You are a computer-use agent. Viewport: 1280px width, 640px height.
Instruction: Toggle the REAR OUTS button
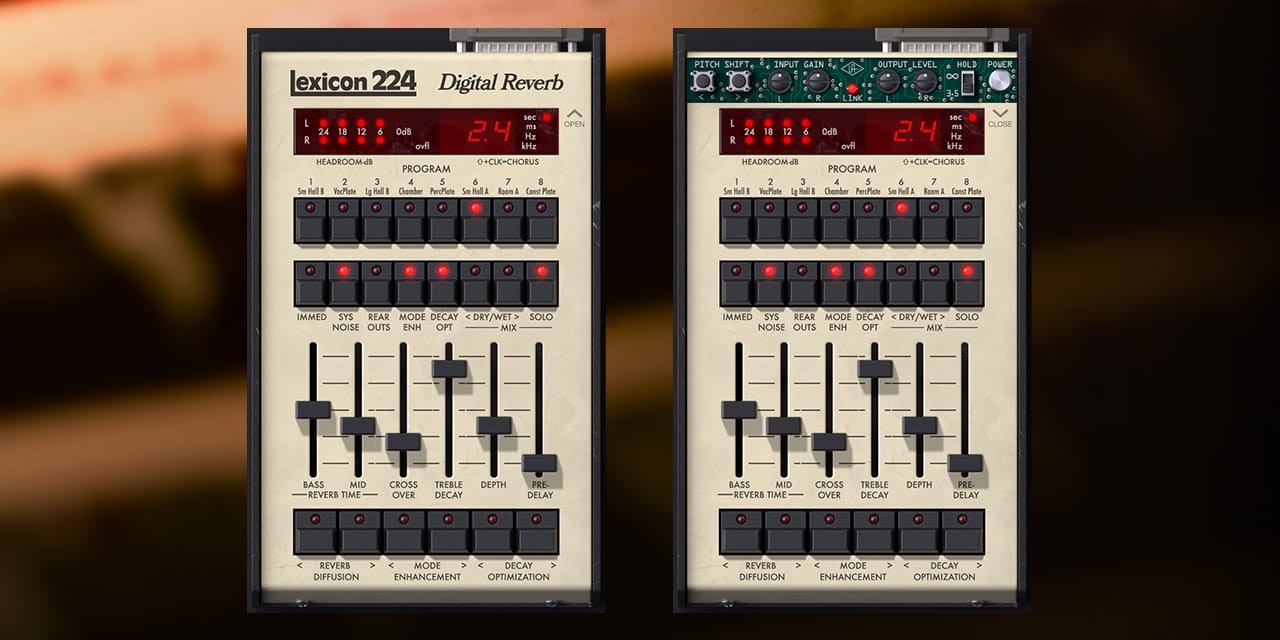(375, 283)
